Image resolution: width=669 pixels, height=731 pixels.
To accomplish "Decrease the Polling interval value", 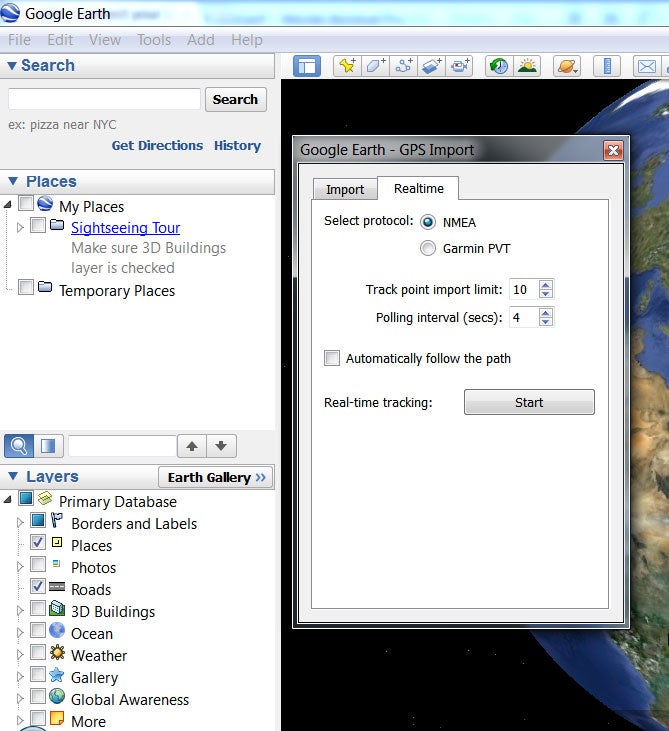I will coord(545,322).
